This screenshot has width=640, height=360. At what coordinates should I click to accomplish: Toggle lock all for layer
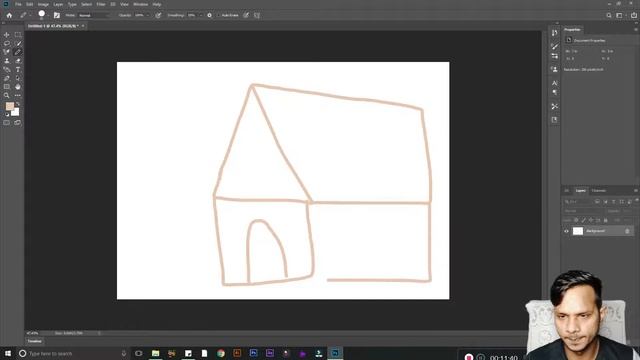tap(605, 220)
